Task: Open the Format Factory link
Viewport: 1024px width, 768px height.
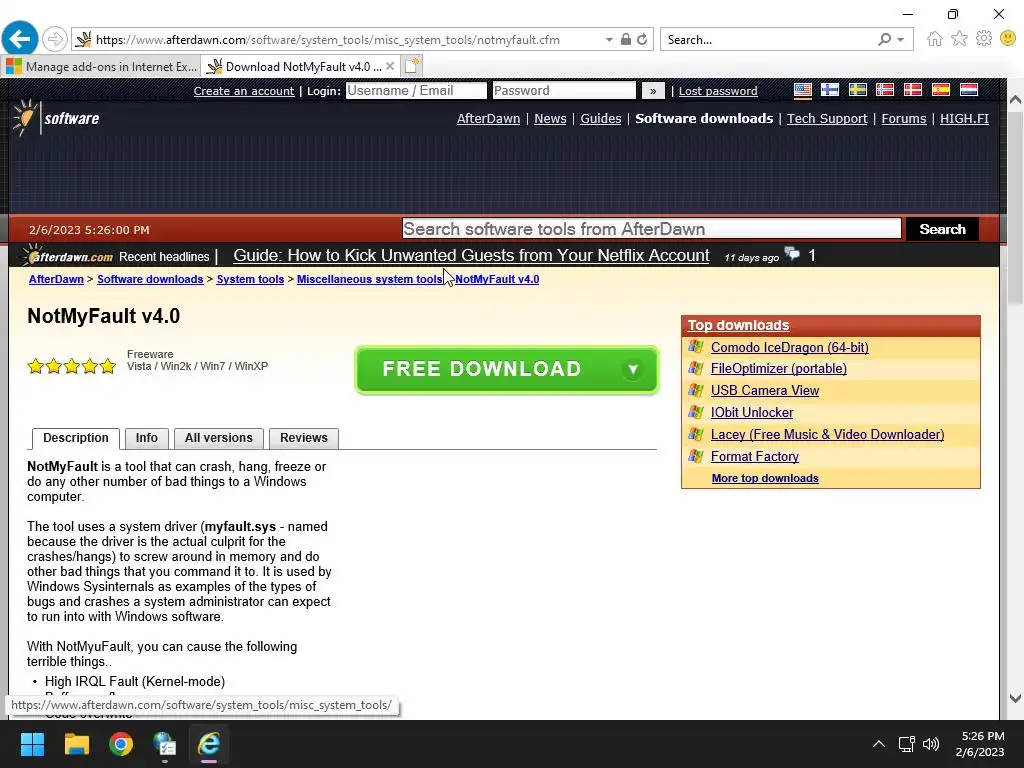Action: click(754, 456)
